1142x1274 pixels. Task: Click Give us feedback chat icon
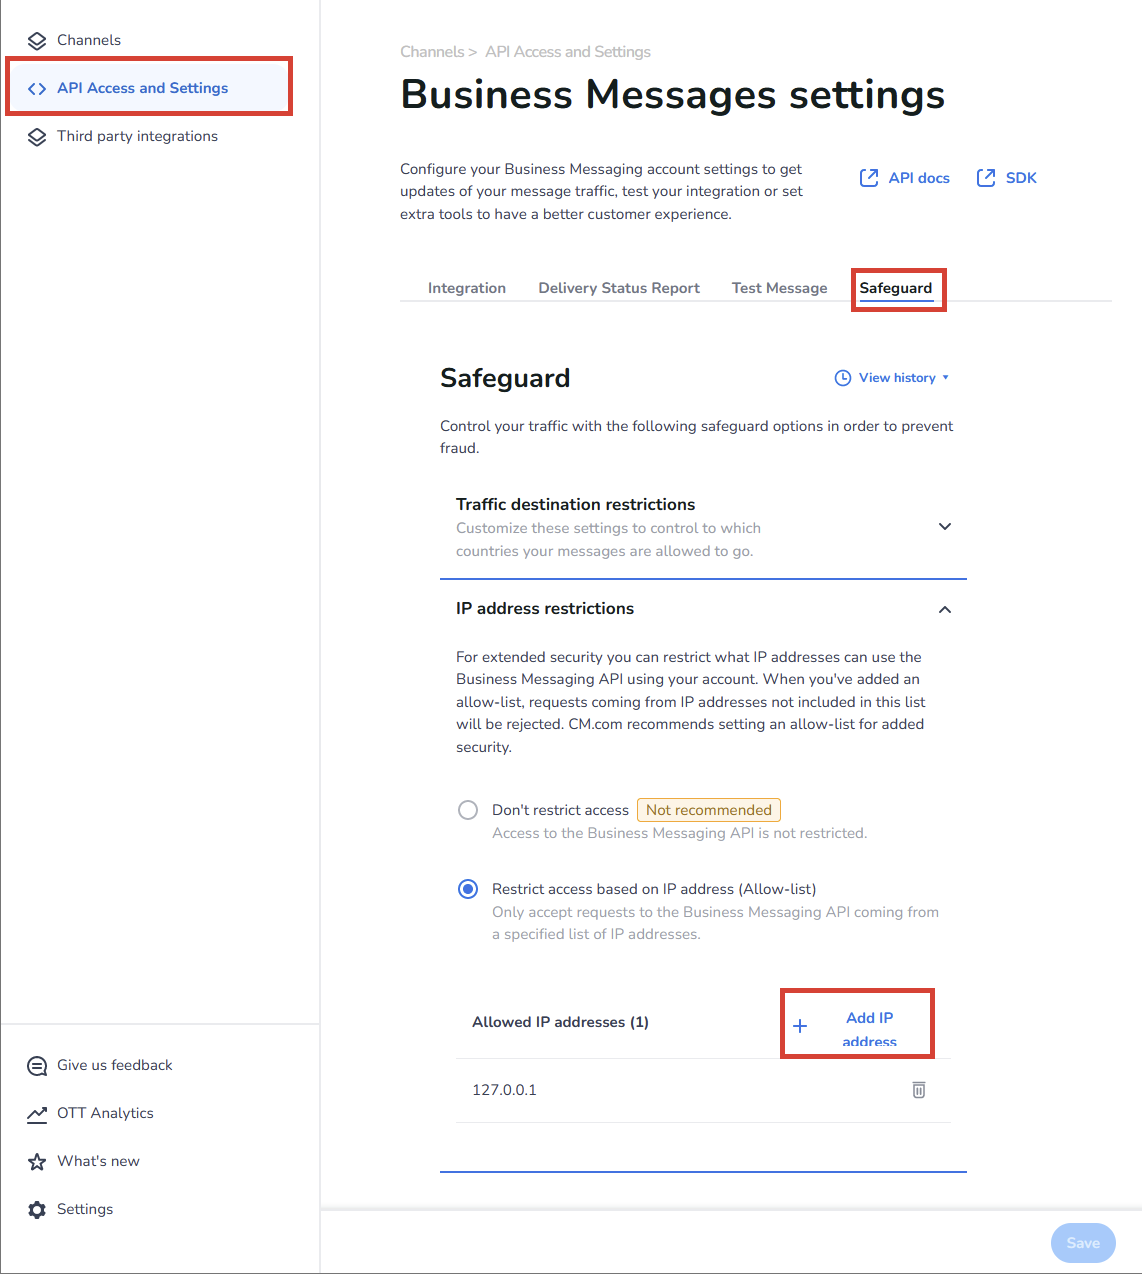(x=37, y=1066)
